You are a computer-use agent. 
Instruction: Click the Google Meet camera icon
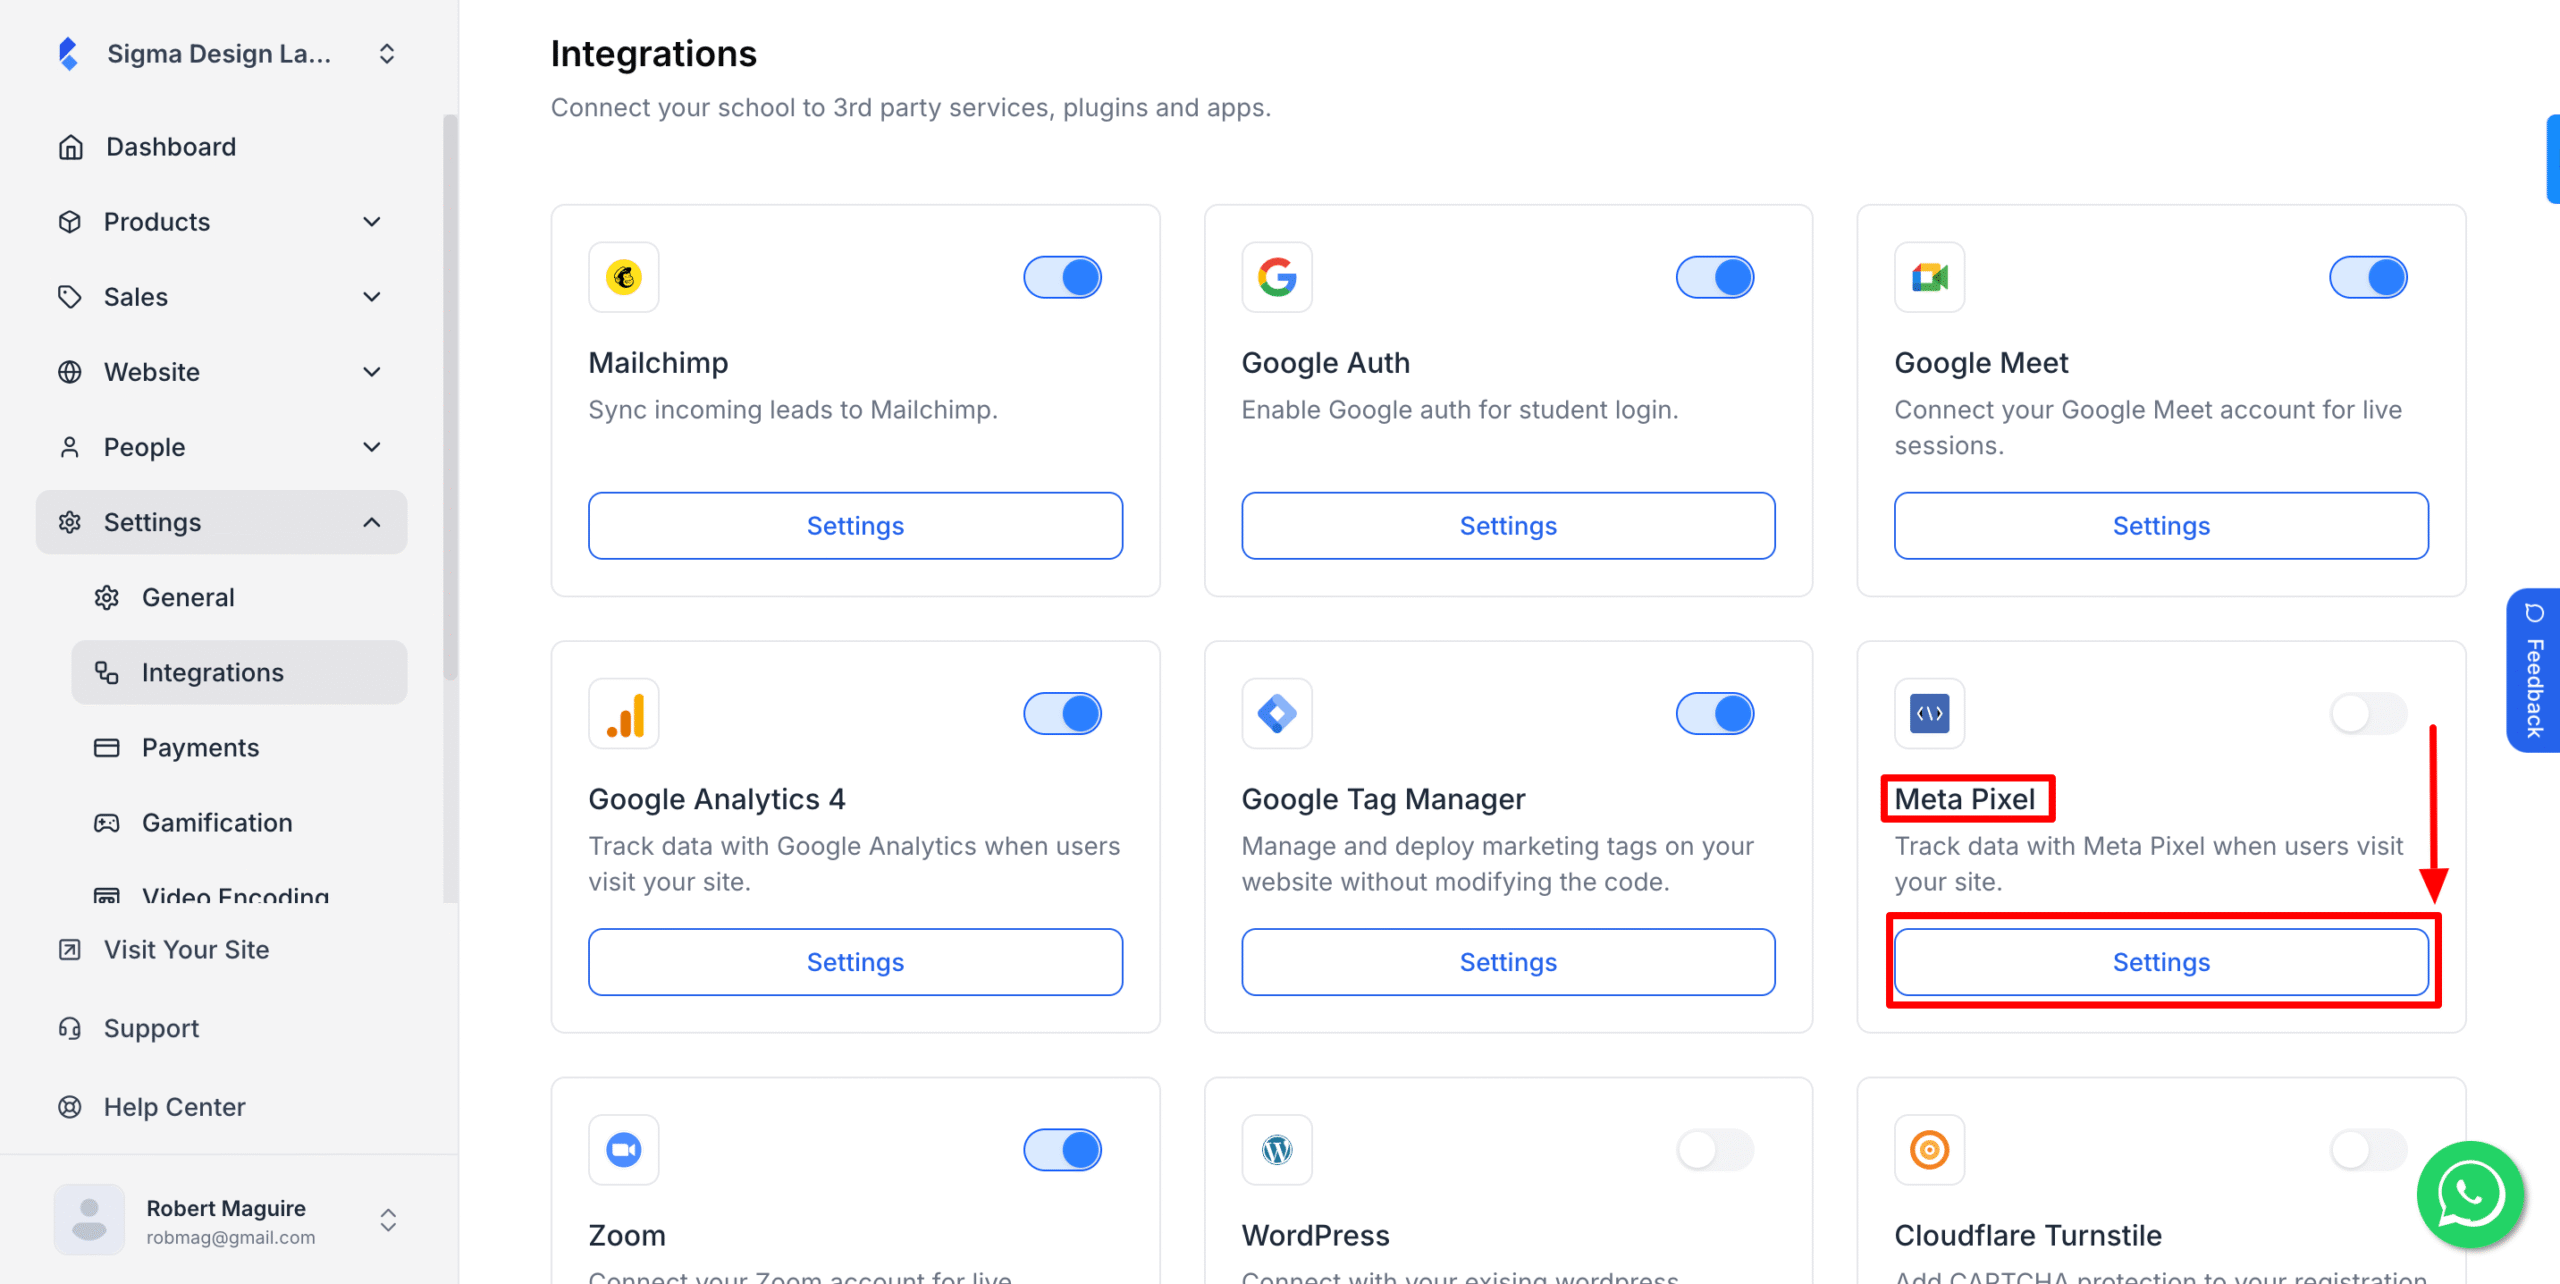(1929, 277)
